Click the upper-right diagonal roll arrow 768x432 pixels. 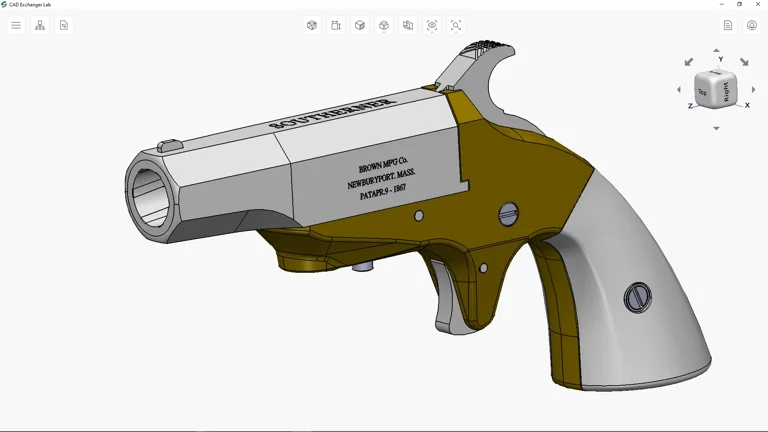(743, 62)
